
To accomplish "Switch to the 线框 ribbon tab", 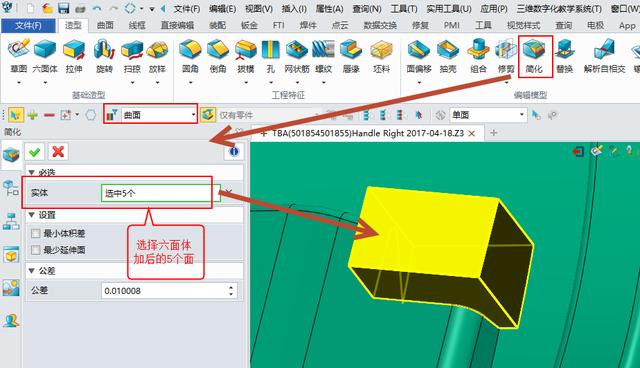I will tap(137, 25).
